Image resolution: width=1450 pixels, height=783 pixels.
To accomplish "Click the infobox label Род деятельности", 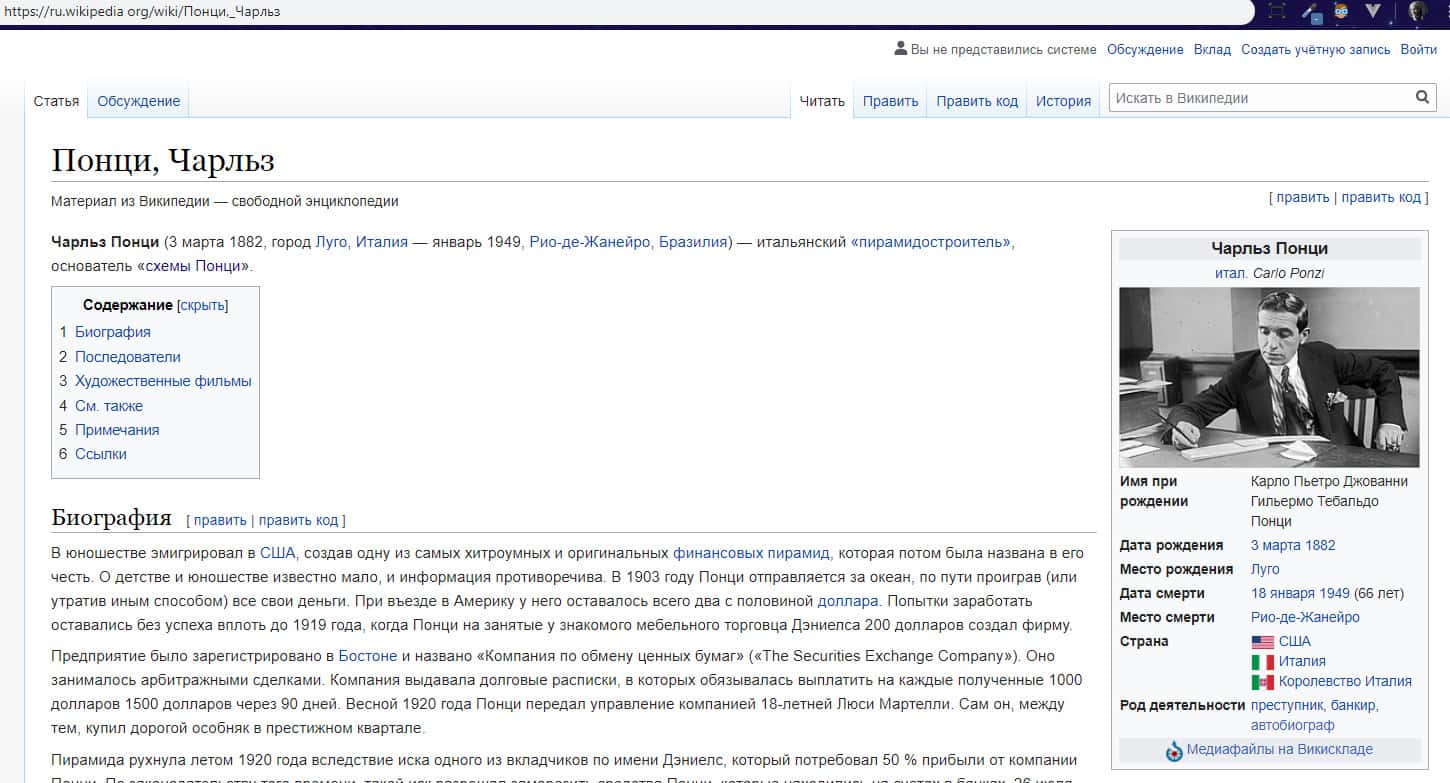I will coord(1182,705).
